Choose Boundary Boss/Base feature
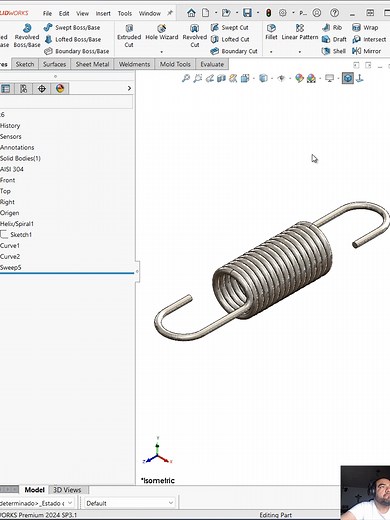 point(77,51)
